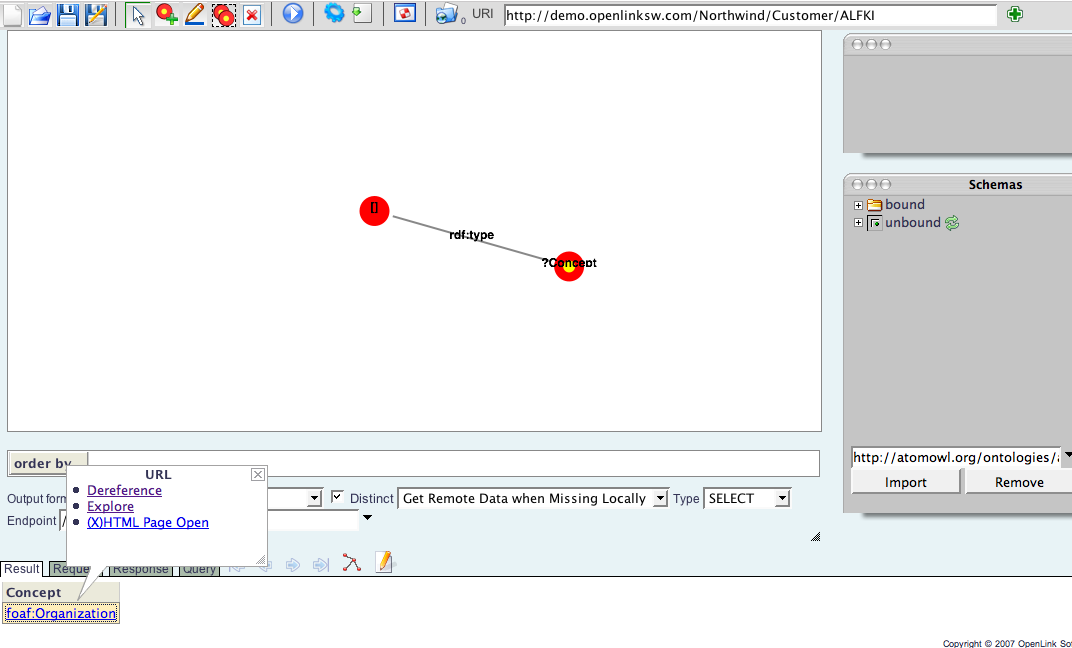Click the new blank document icon

pyautogui.click(x=11, y=14)
